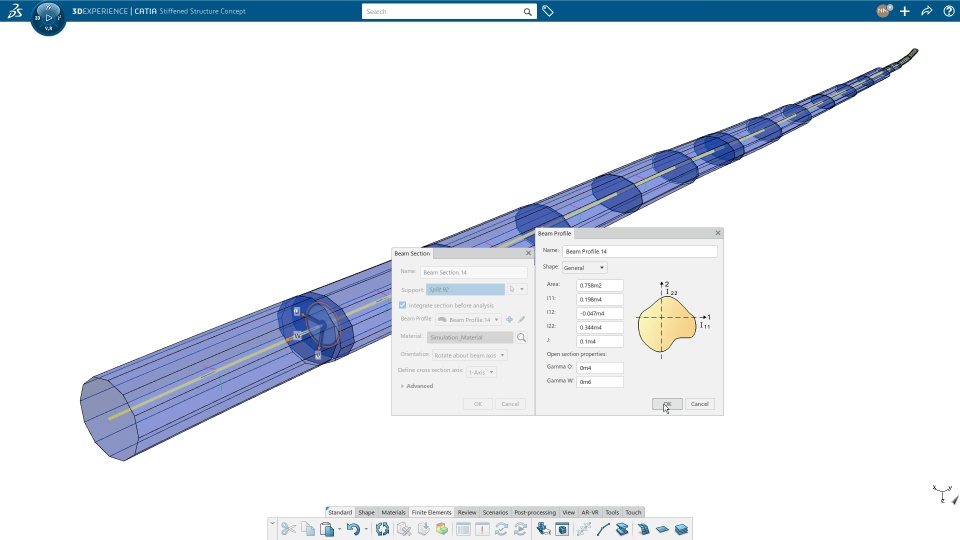Switch to the Review tab
The image size is (960, 540).
point(467,512)
